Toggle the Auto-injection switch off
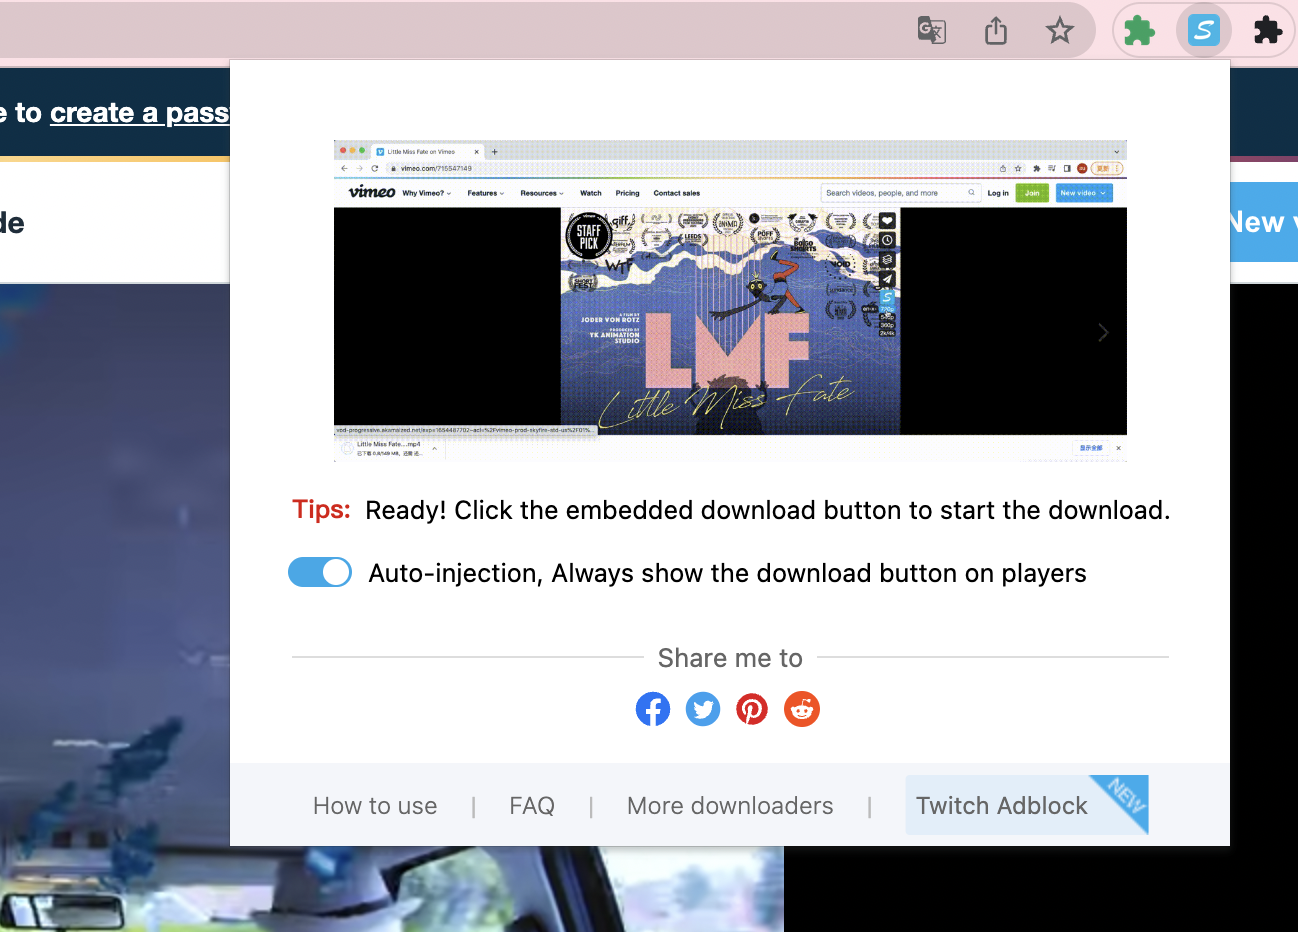The height and width of the screenshot is (932, 1298). tap(320, 572)
